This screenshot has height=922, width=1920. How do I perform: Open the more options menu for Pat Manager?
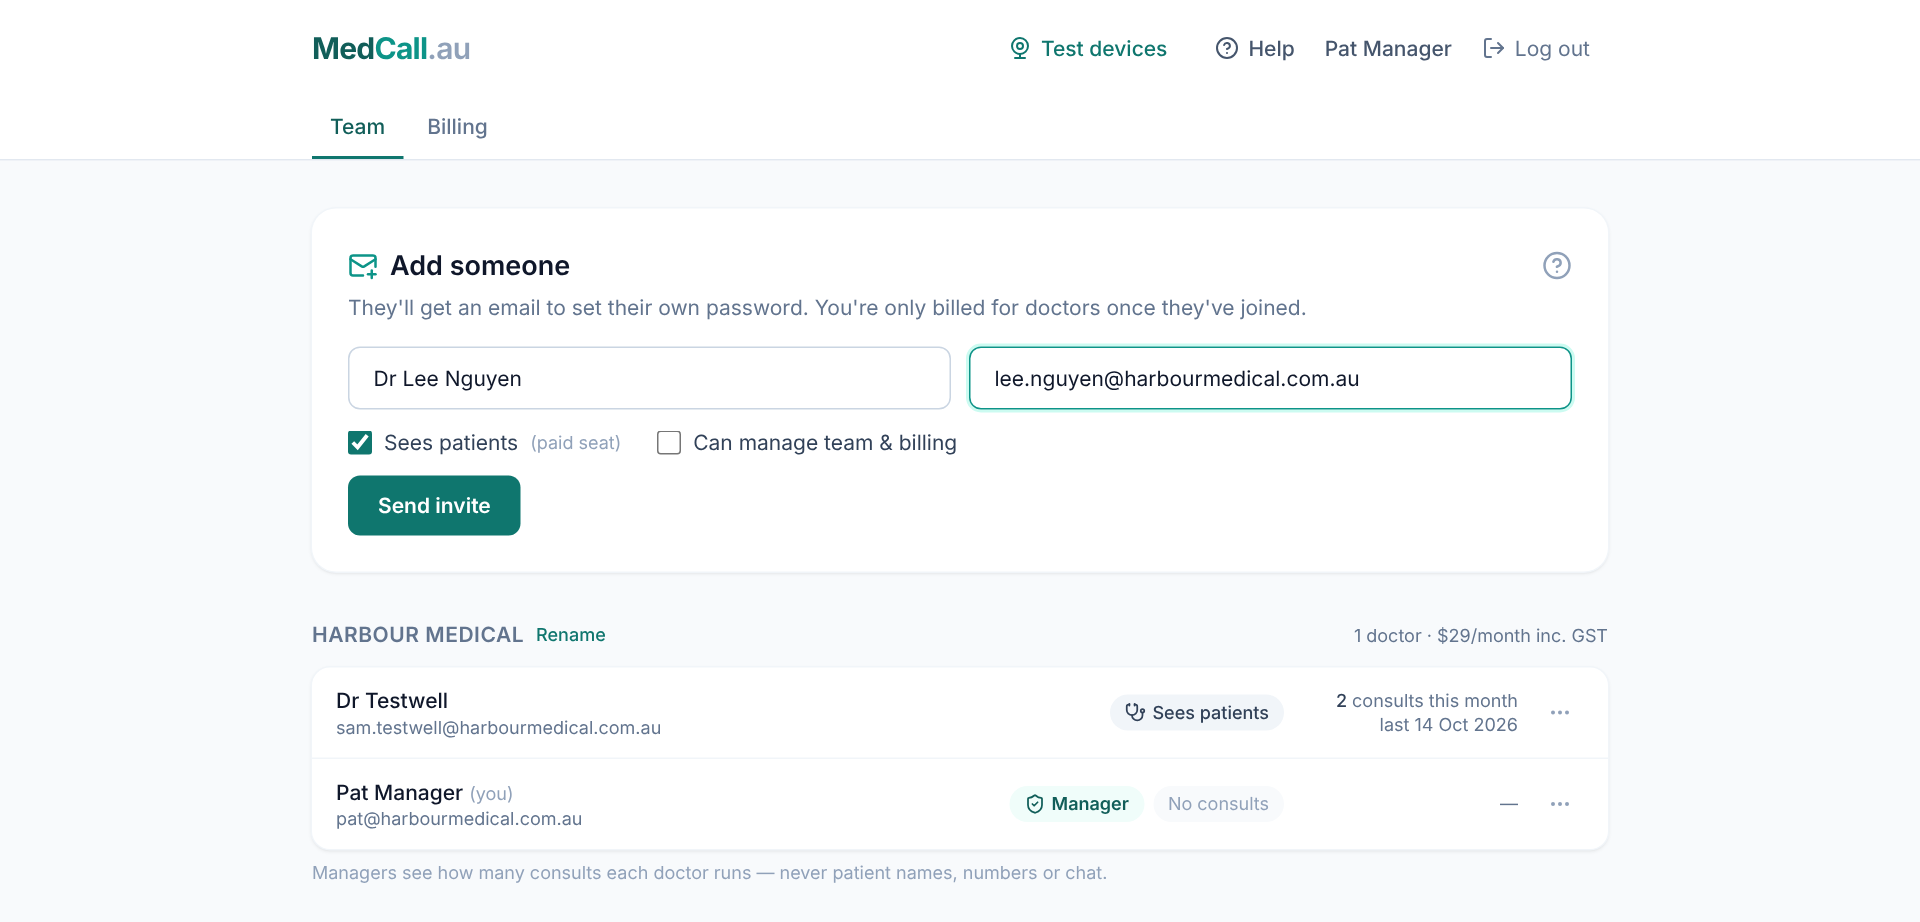click(x=1560, y=804)
